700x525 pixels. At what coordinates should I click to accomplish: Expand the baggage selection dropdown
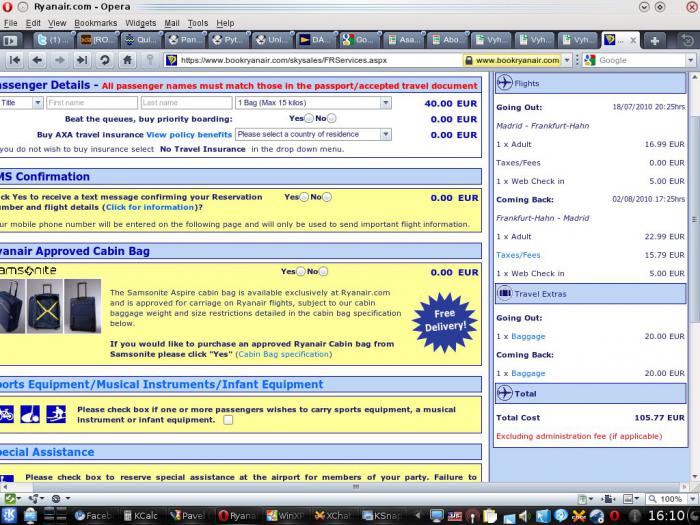tap(313, 103)
